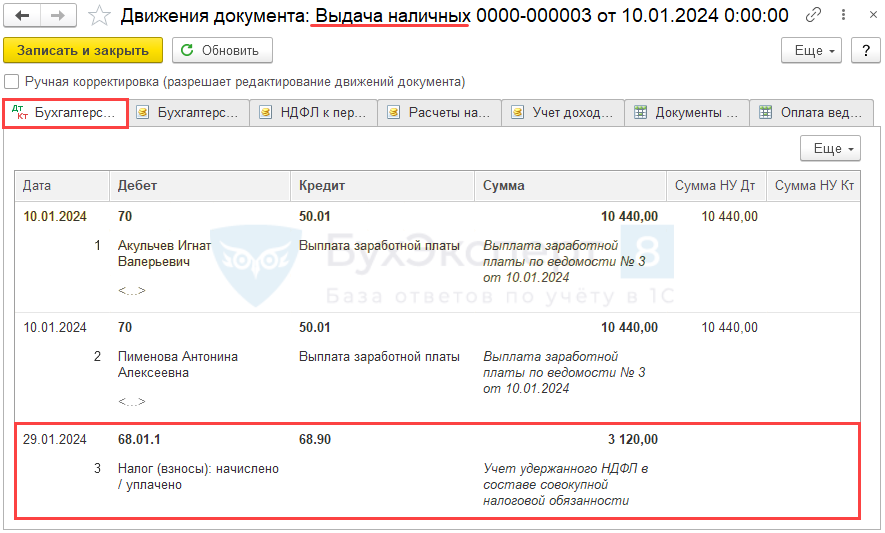885x533 pixels.
Task: Enable the Ручная корректировка checkbox
Action: click(11, 82)
